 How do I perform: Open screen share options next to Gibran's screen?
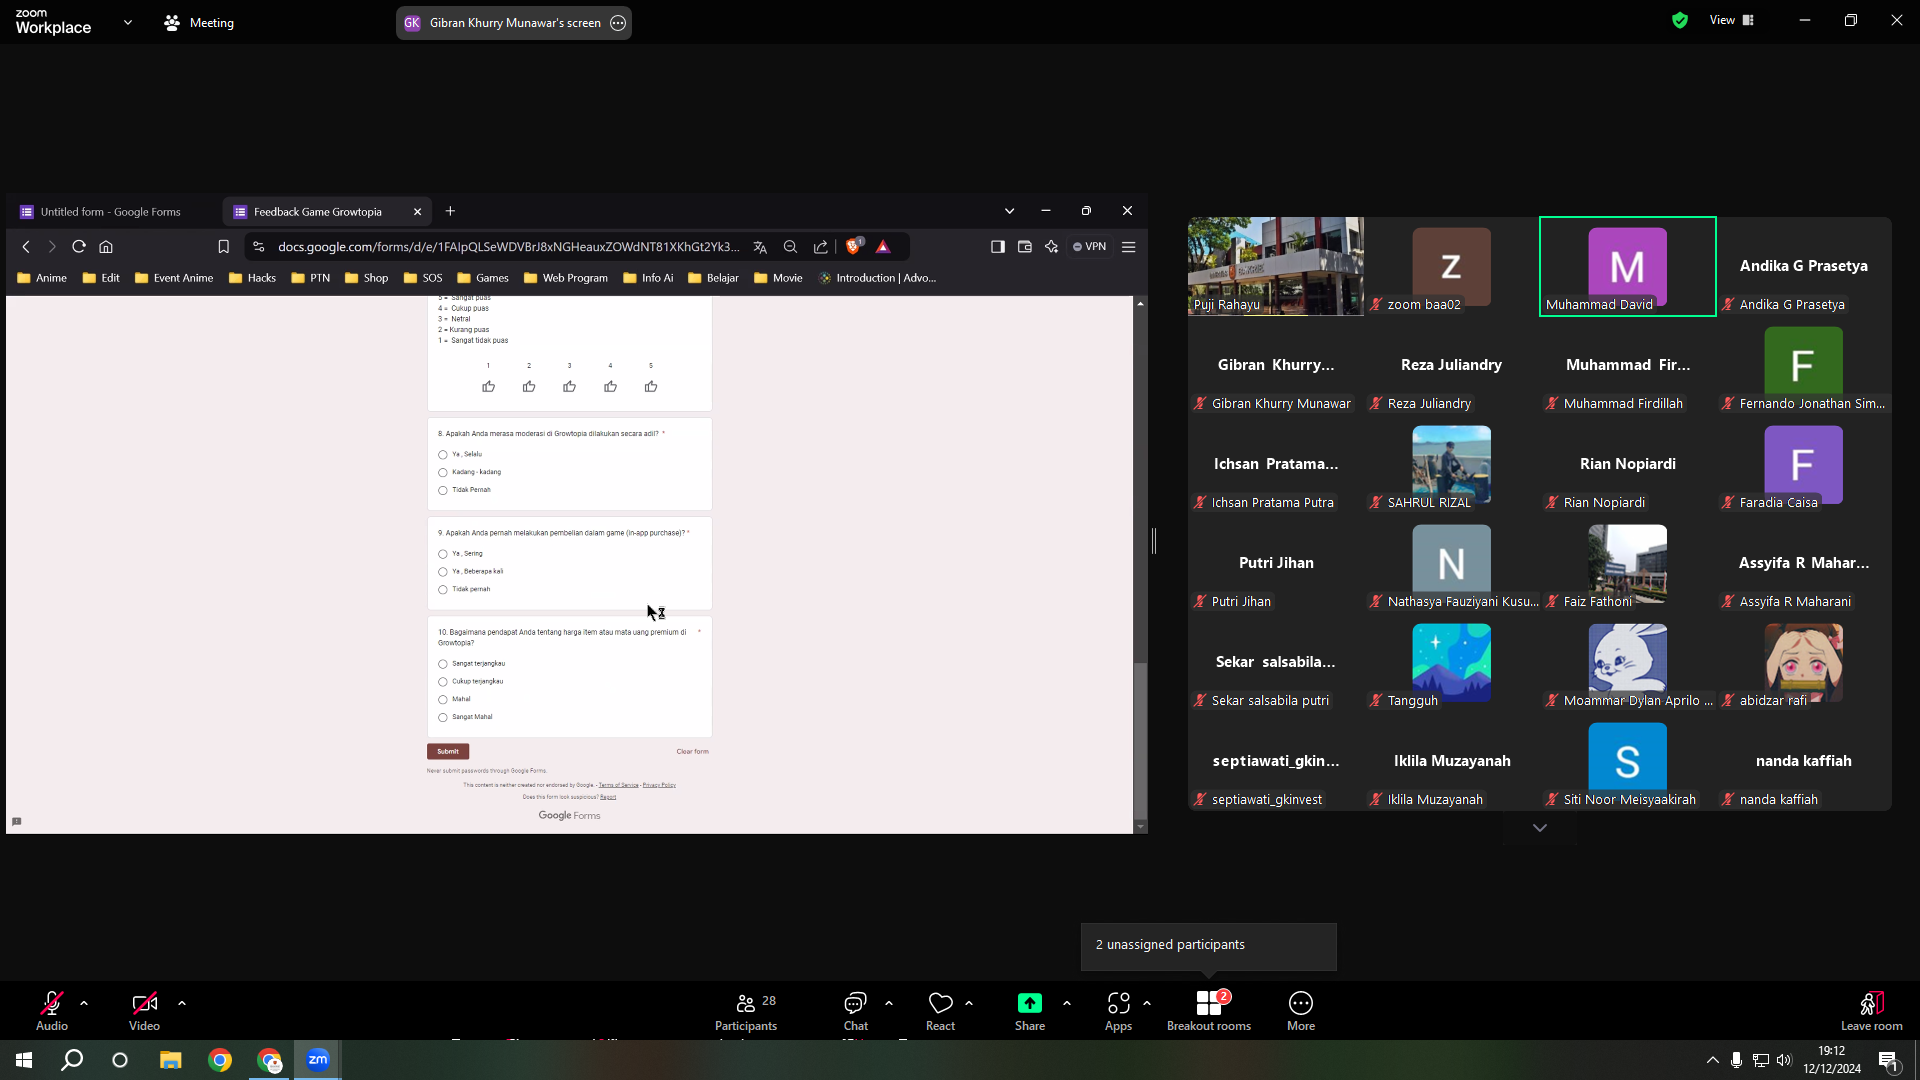(x=618, y=23)
